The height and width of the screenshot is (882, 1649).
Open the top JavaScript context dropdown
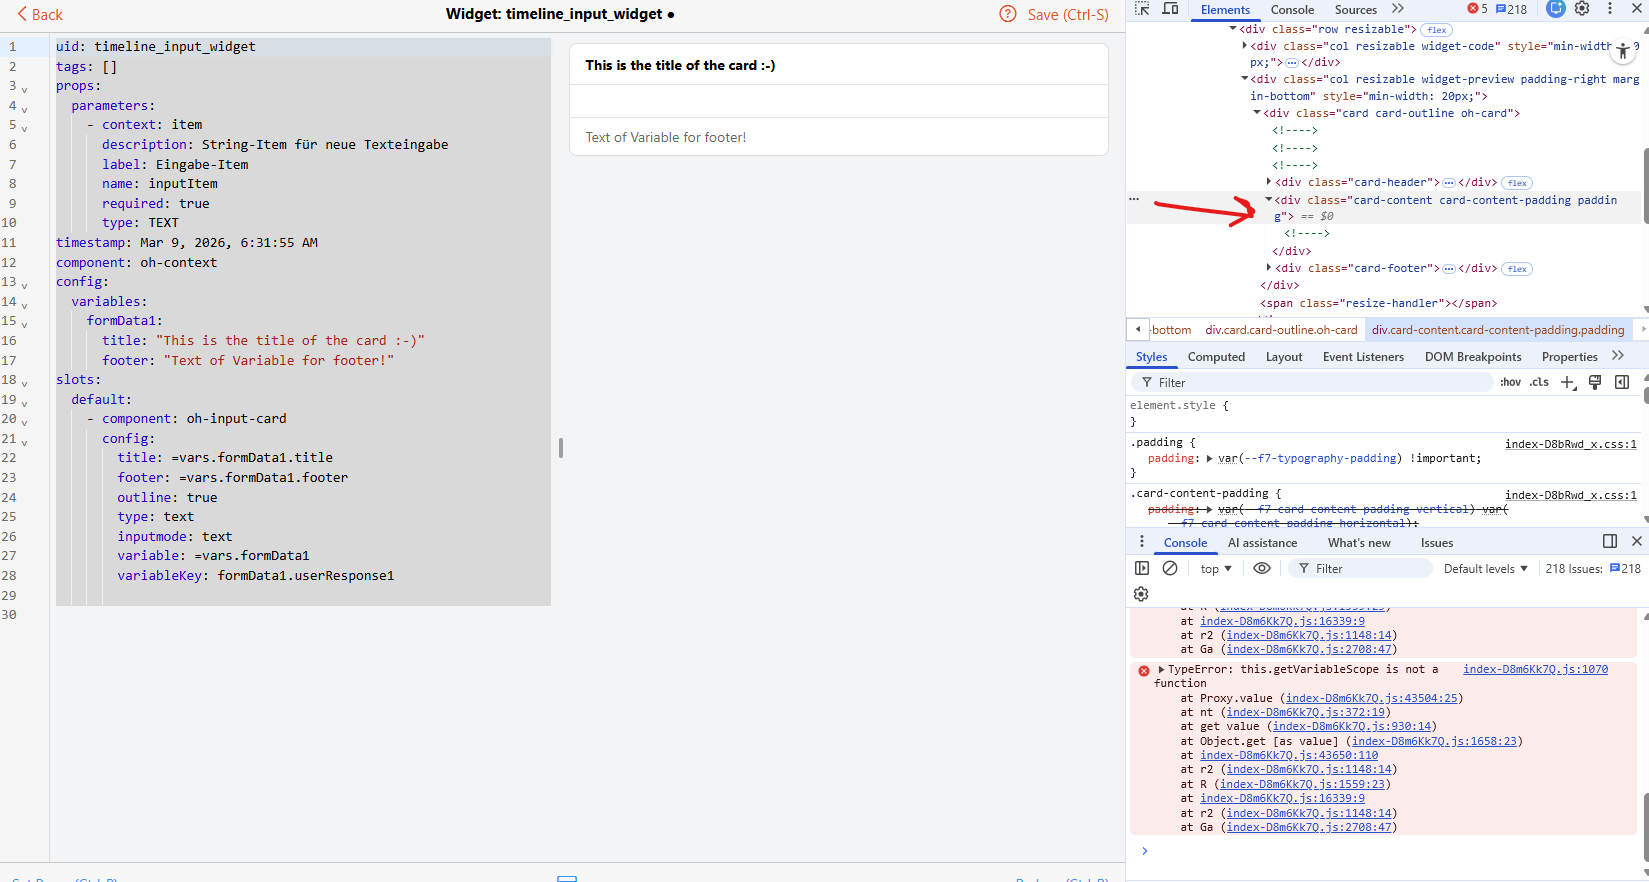tap(1216, 569)
